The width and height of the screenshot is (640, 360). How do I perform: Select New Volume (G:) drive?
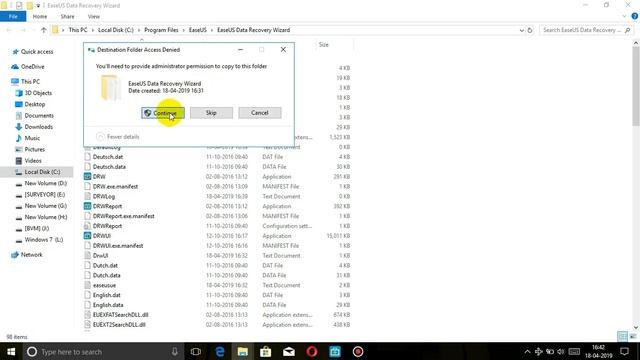click(x=41, y=206)
